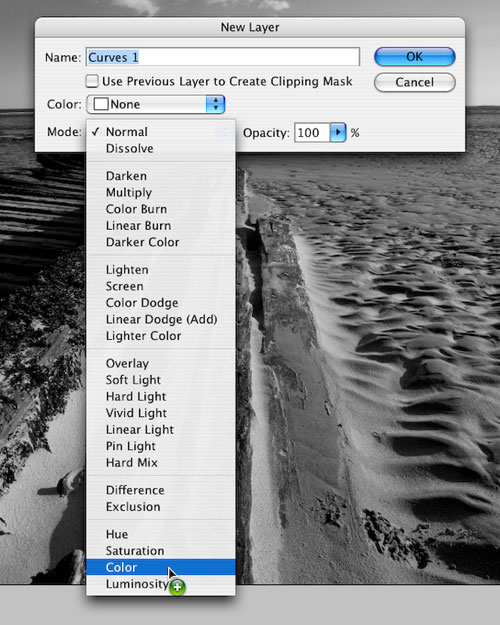Select Linear Dodge (Add) mode

(161, 319)
